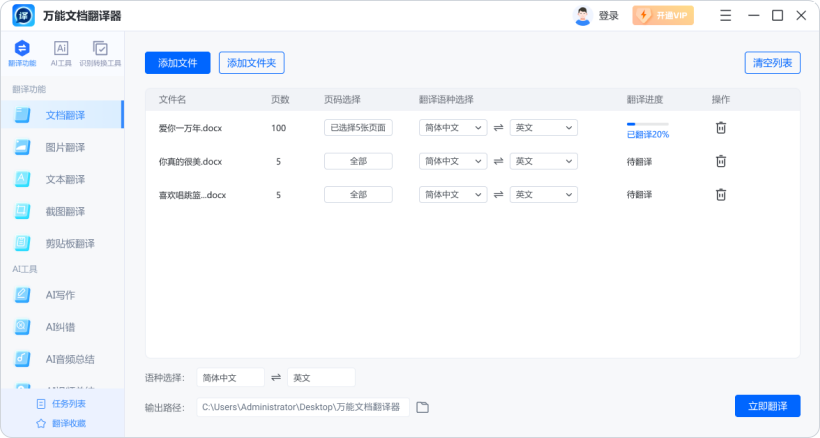820x438 pixels.
Task: Click the 文件名 column header
Action: point(173,99)
